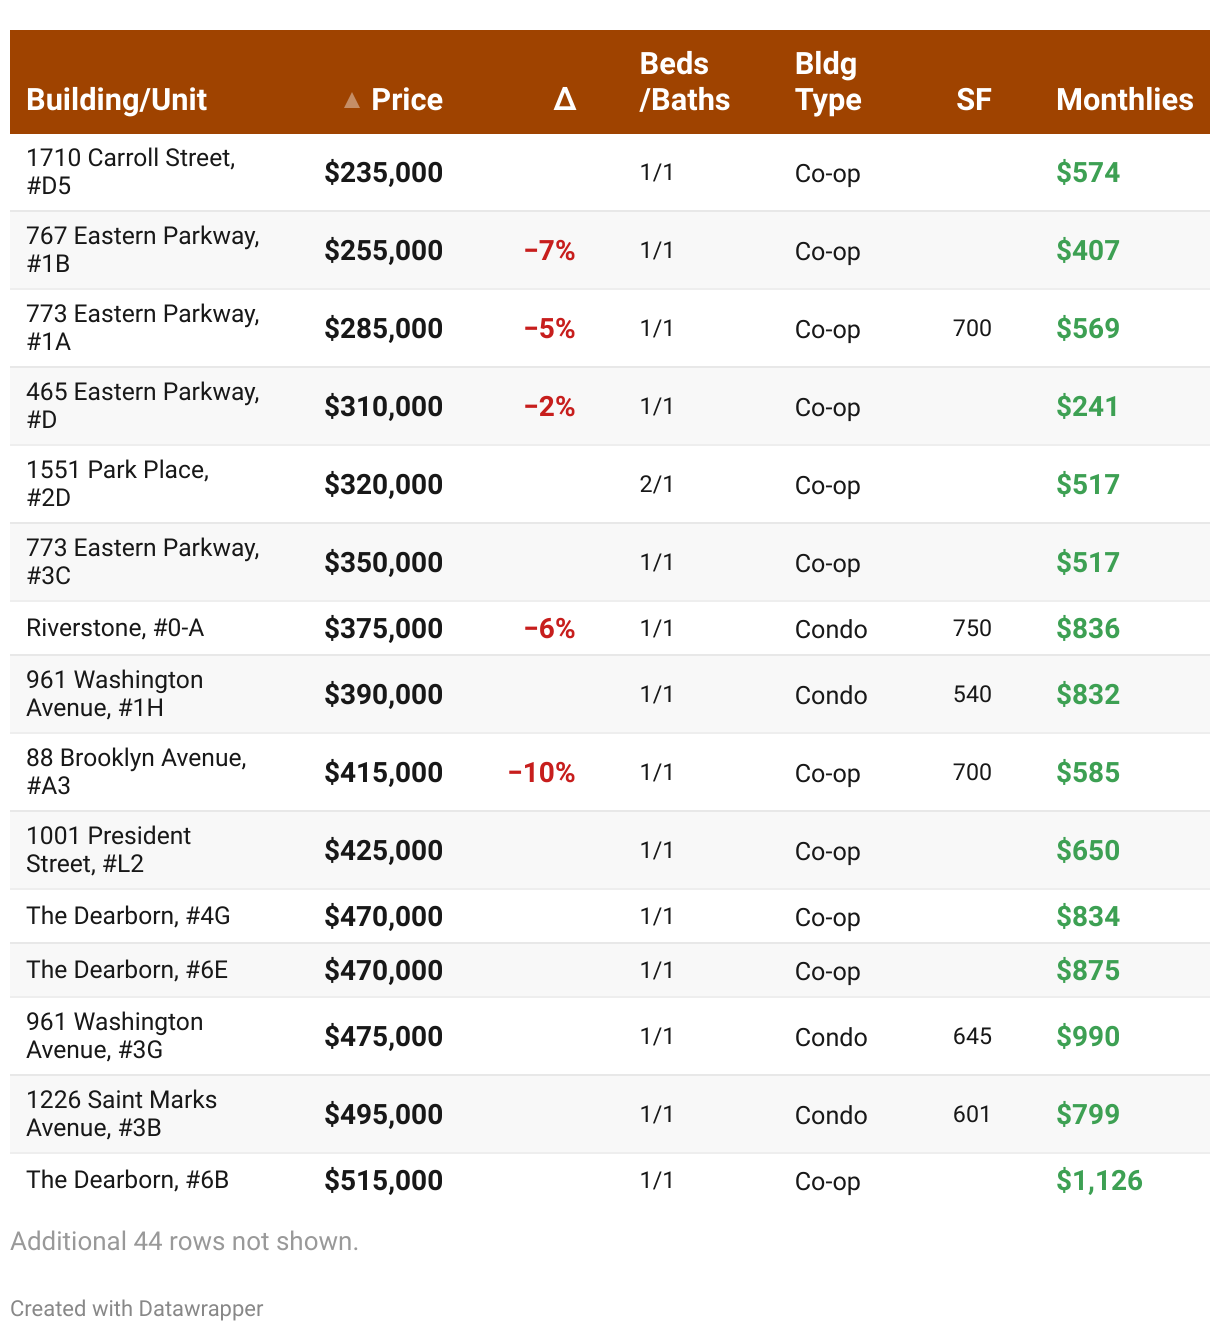Click Condo type for 961 Washington Avenue, #1H

(x=830, y=695)
